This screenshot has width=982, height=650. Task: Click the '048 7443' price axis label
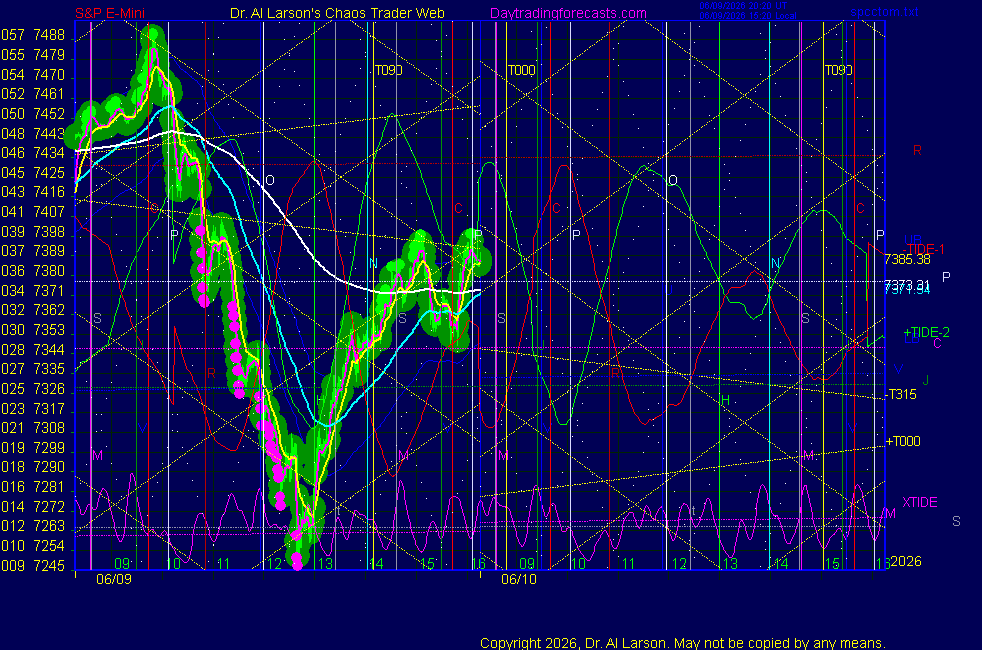(33, 134)
